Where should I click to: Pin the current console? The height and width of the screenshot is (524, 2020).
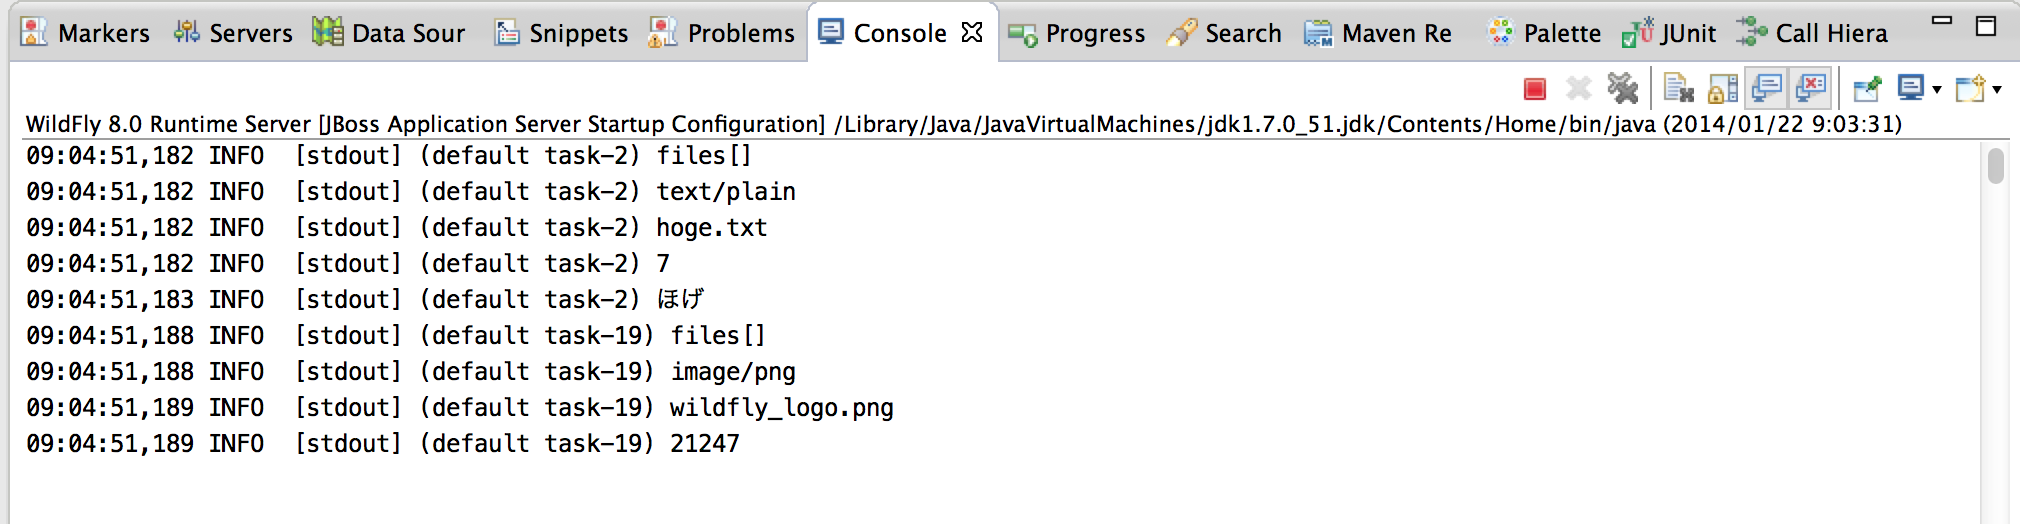coord(1867,89)
